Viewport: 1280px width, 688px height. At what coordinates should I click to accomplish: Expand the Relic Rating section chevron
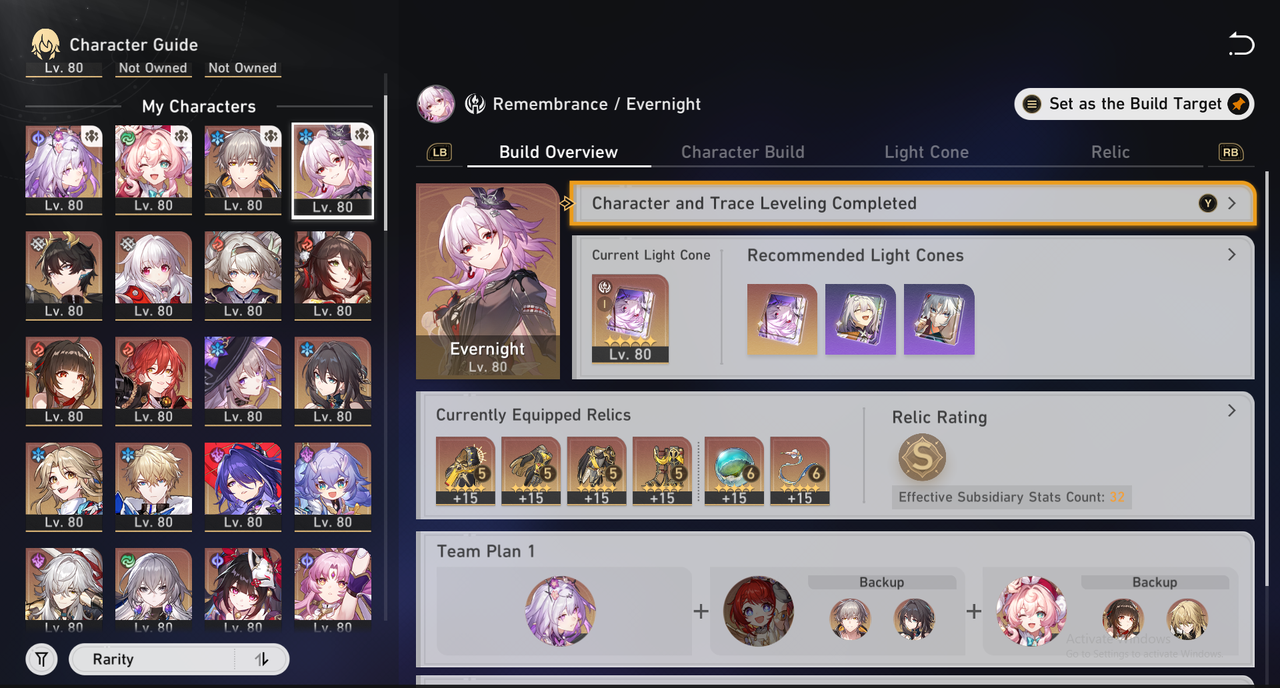pos(1231,410)
